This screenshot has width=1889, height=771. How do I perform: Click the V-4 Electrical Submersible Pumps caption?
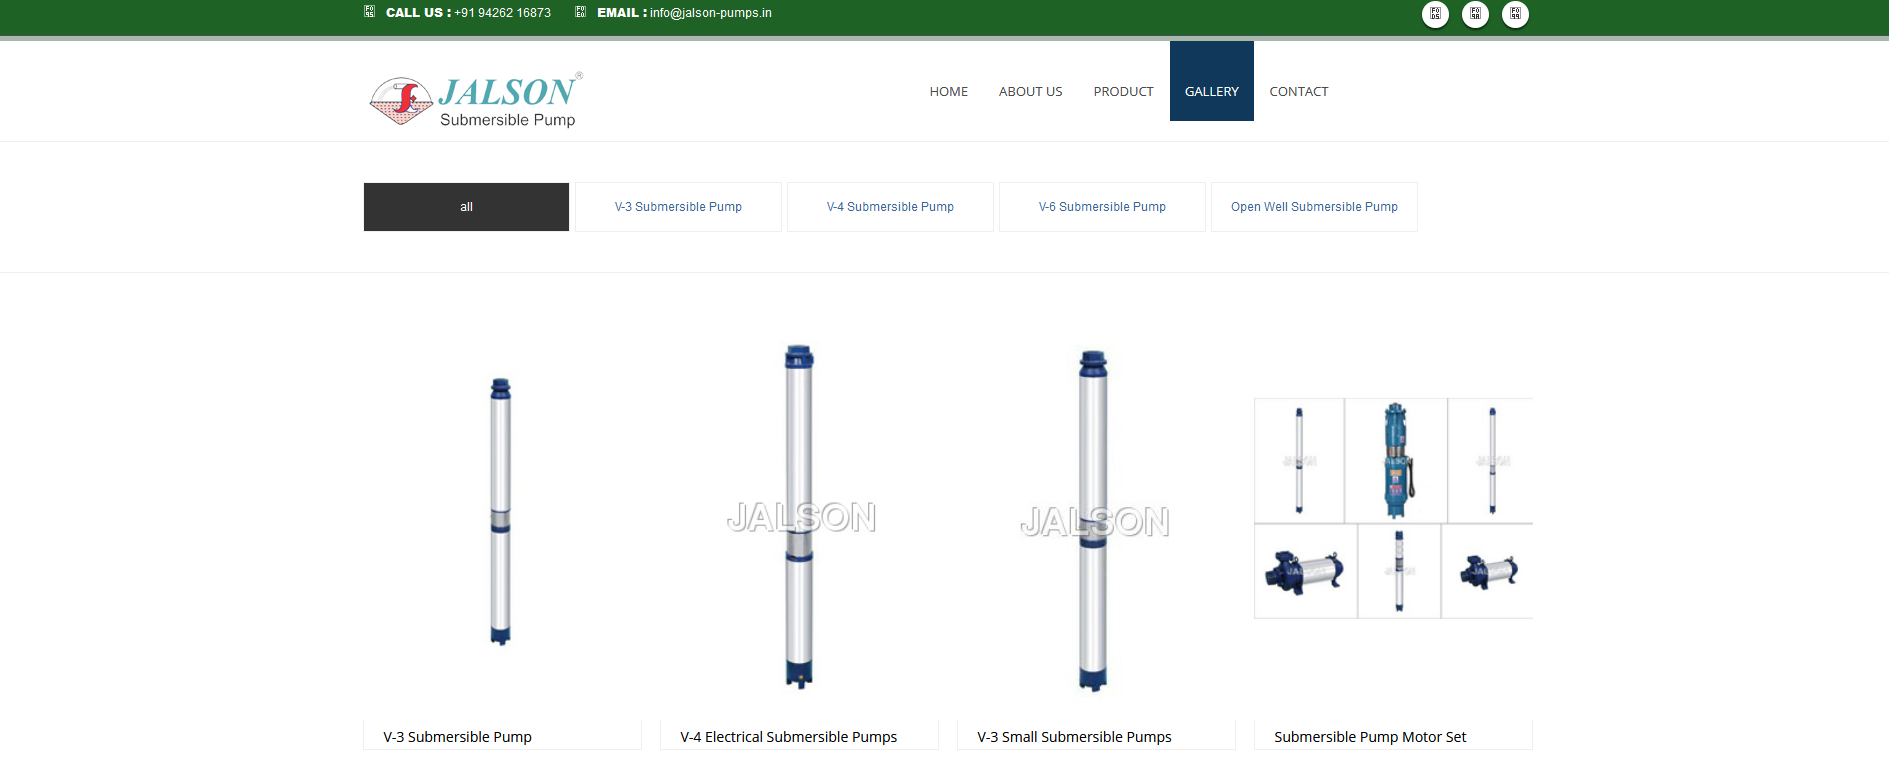(788, 737)
